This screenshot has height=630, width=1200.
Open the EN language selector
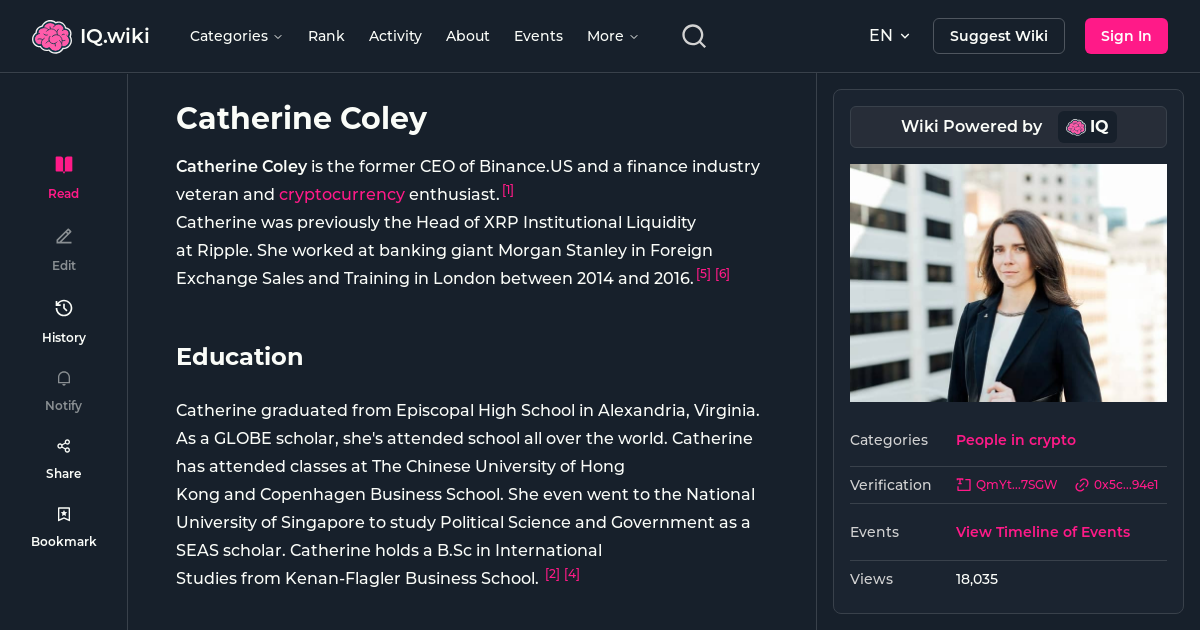tap(888, 35)
